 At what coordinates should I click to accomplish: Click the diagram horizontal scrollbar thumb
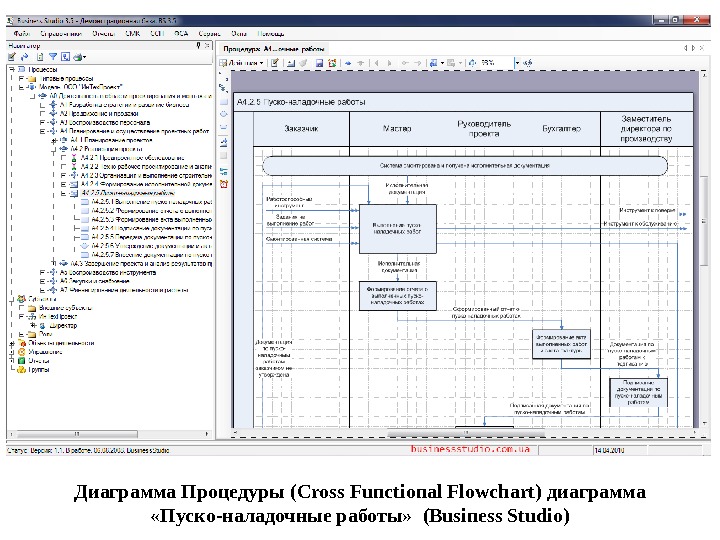point(466,433)
